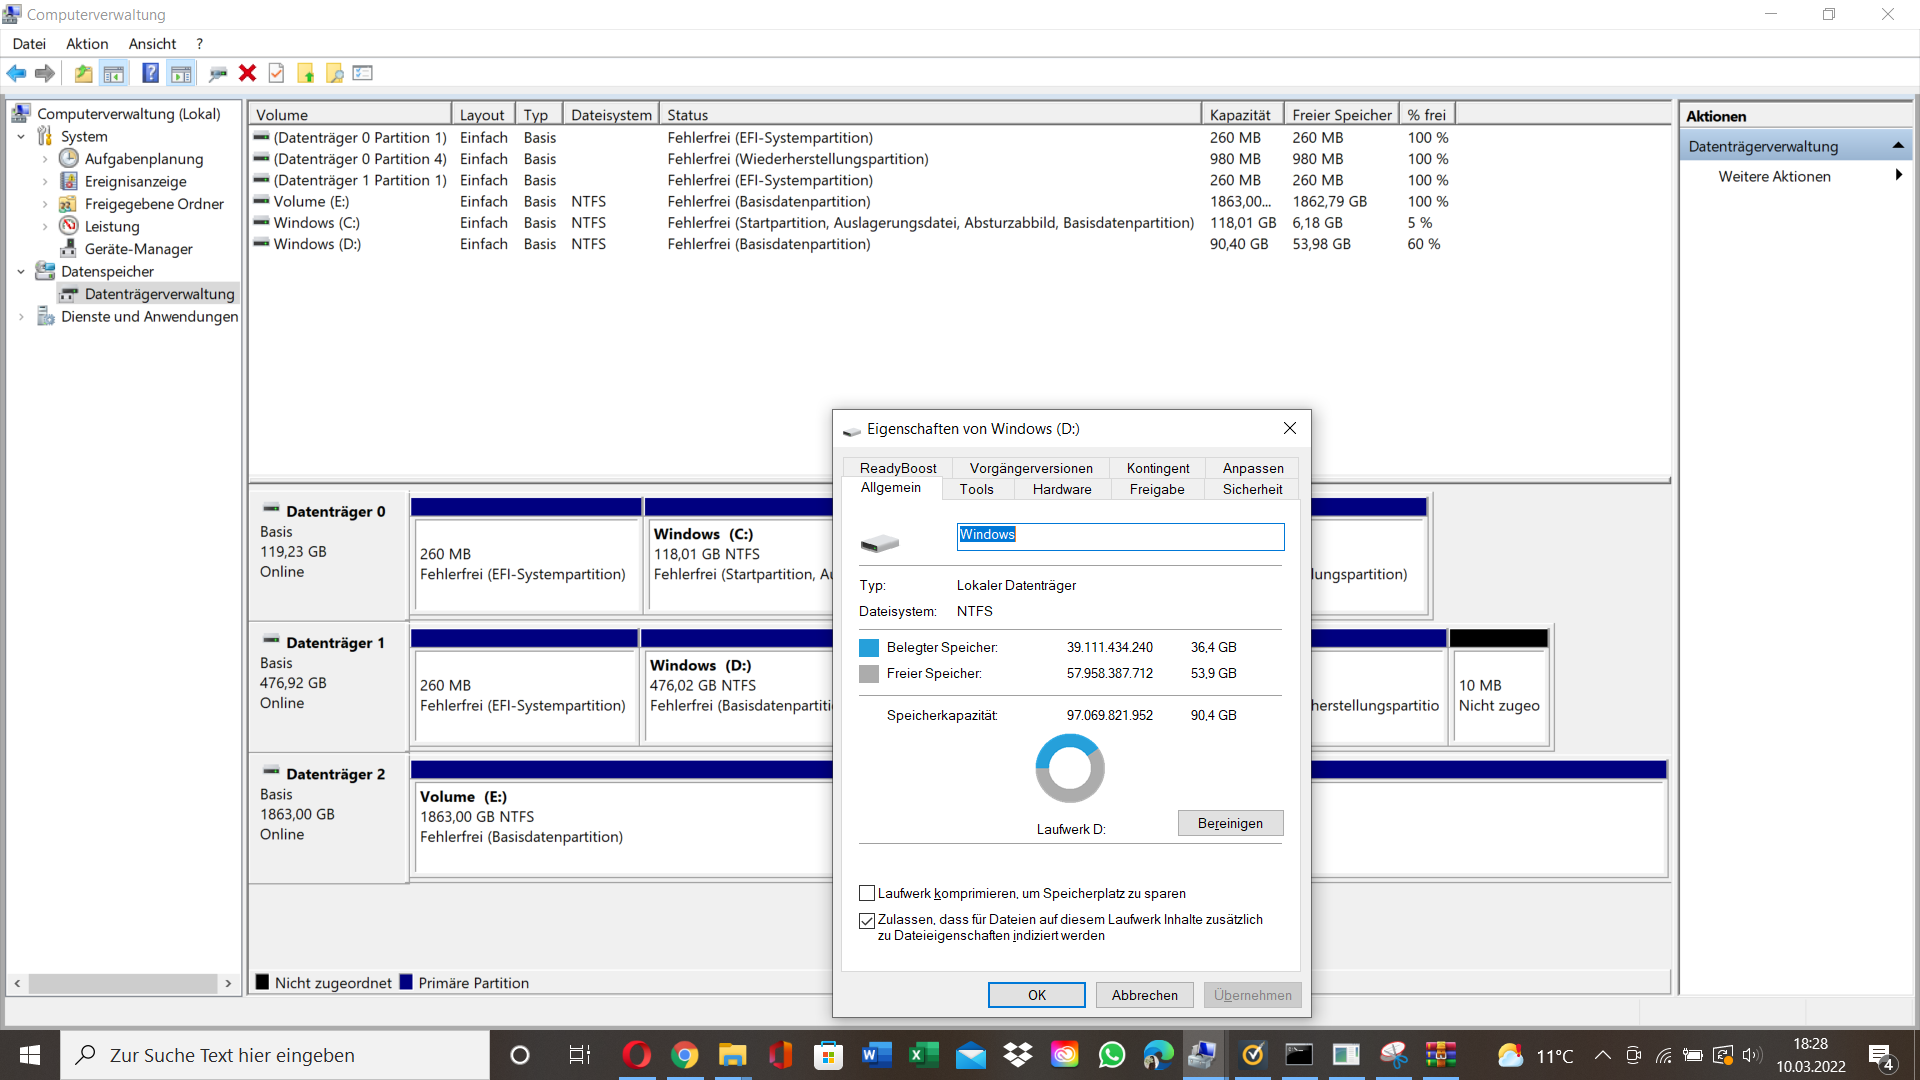Click the checklist view icon in toolbar
The width and height of the screenshot is (1920, 1080).
pos(363,73)
